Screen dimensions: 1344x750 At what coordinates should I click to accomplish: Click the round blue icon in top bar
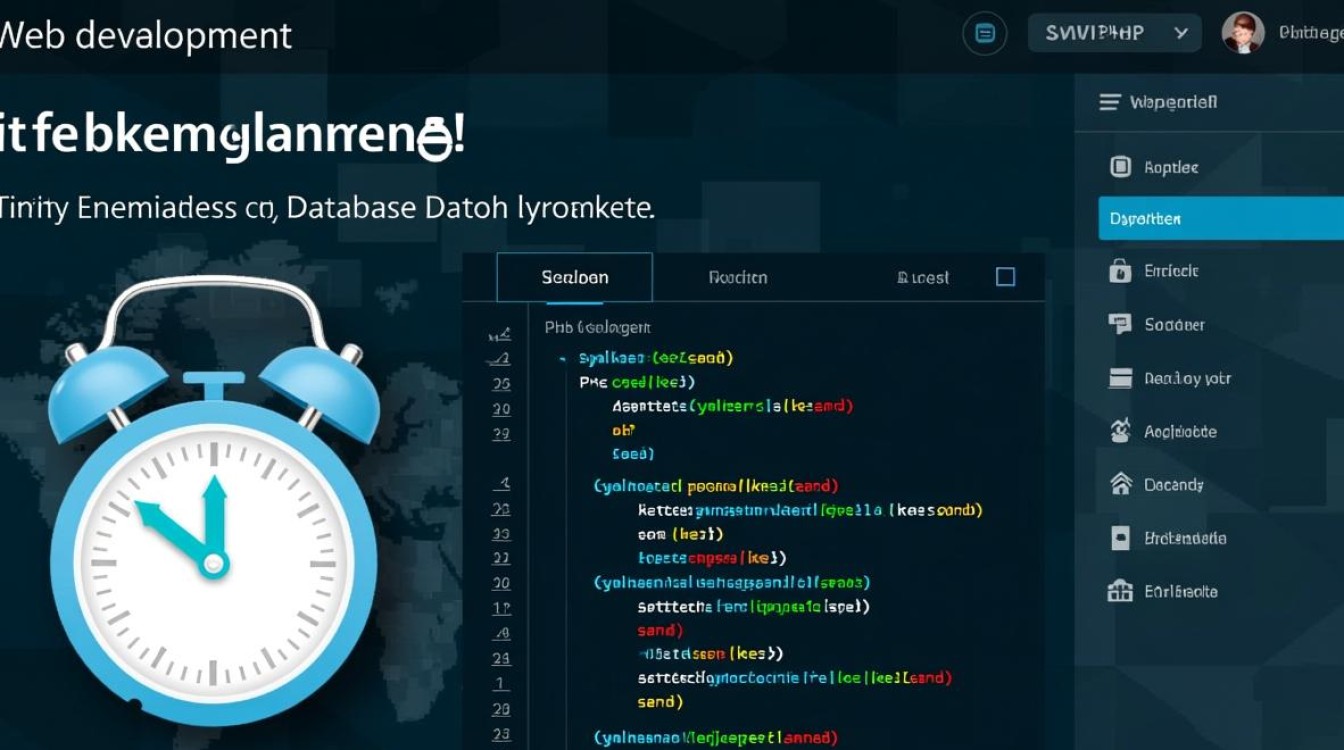click(x=985, y=33)
